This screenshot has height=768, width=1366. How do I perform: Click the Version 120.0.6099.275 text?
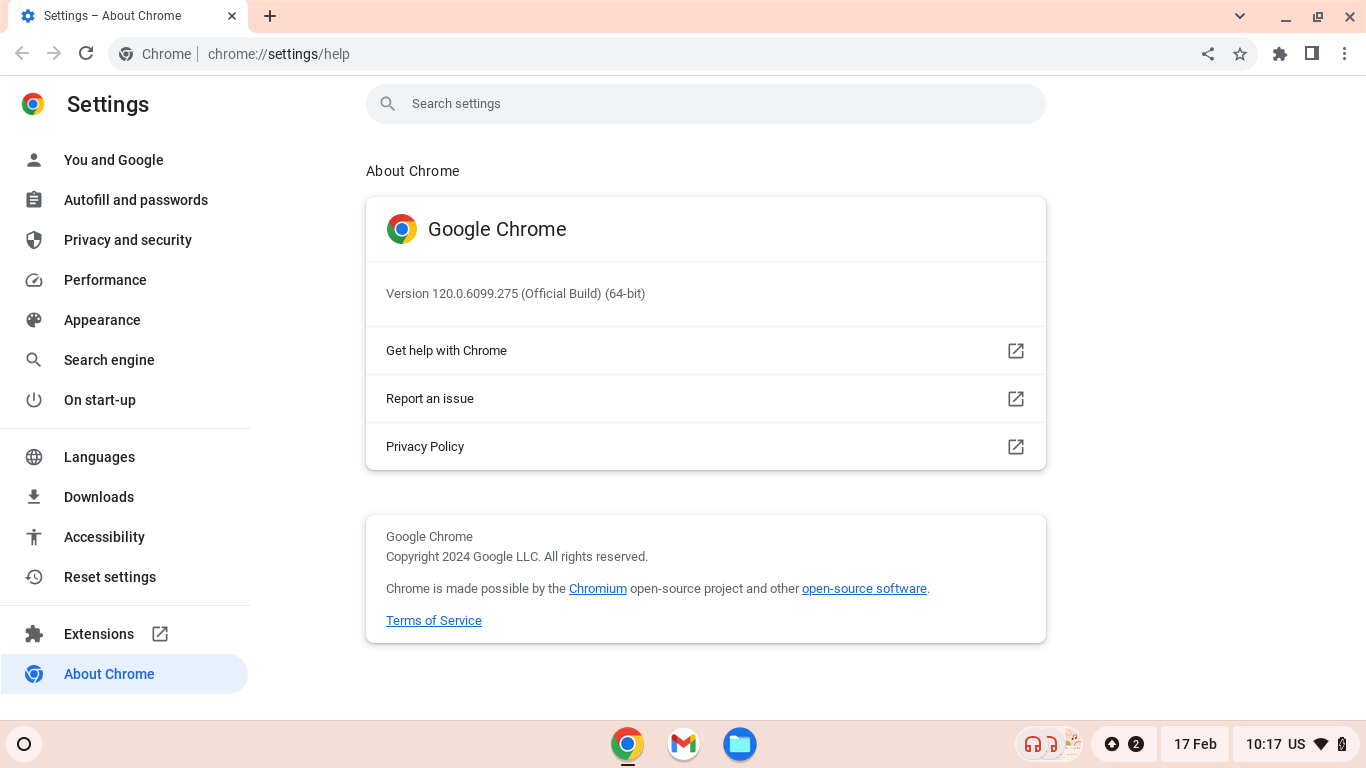tap(515, 294)
